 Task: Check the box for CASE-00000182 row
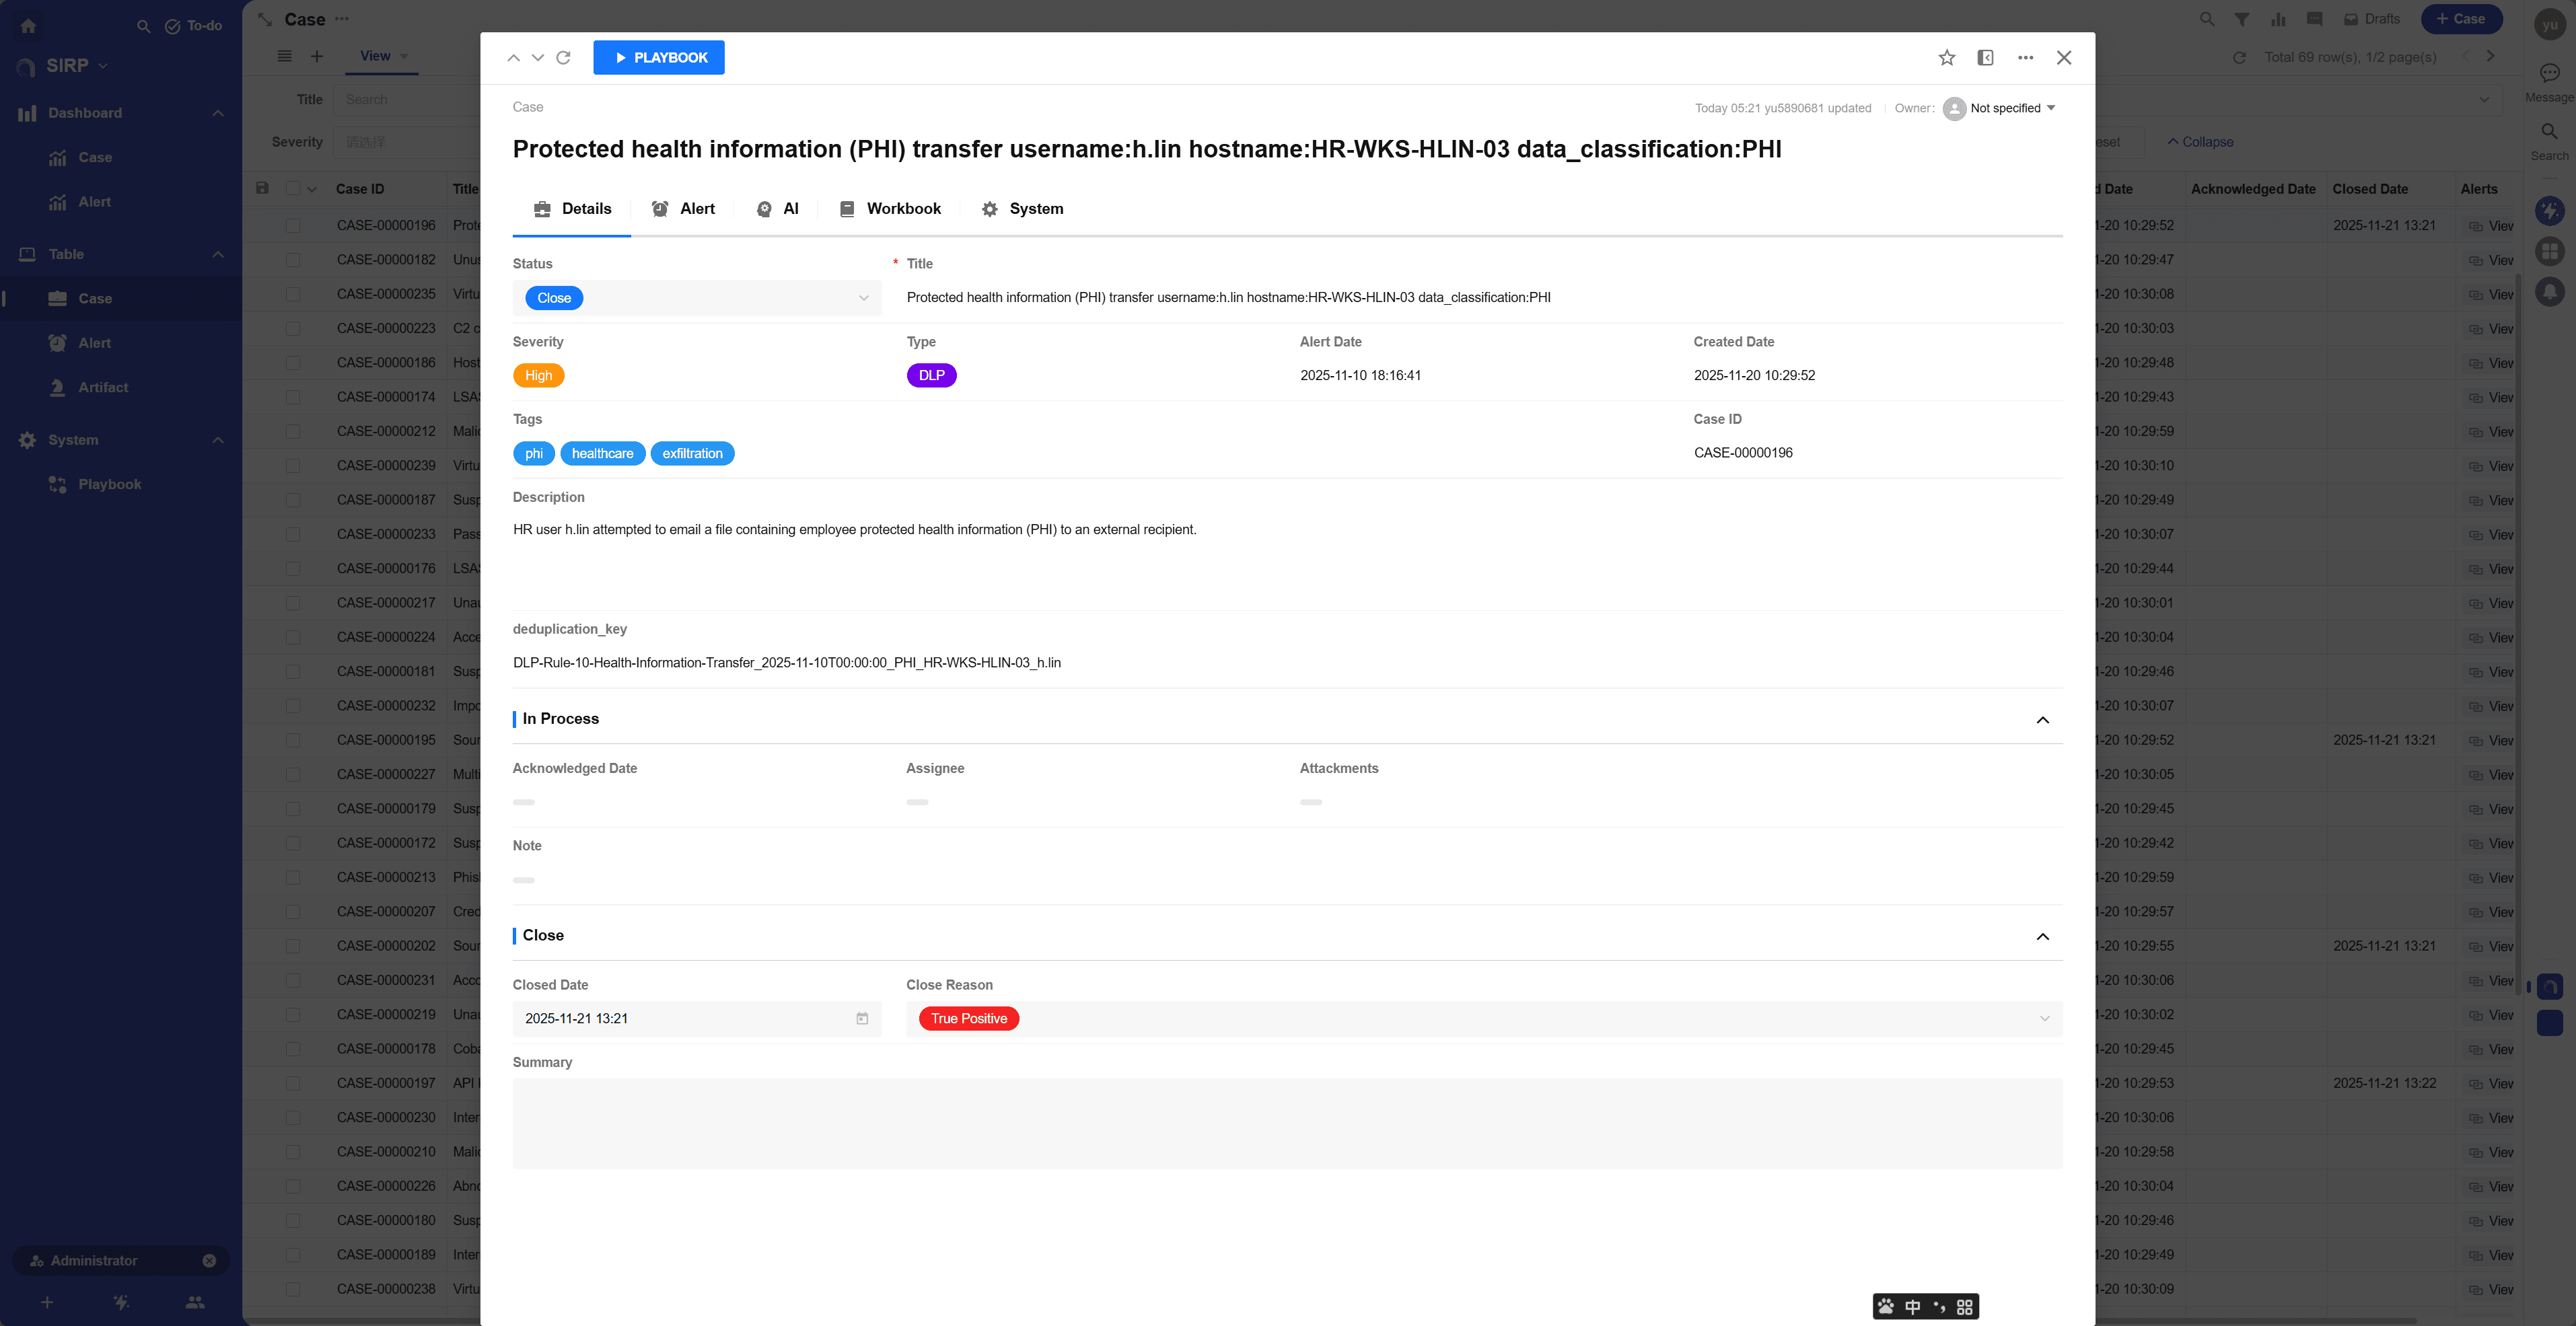coord(293,260)
